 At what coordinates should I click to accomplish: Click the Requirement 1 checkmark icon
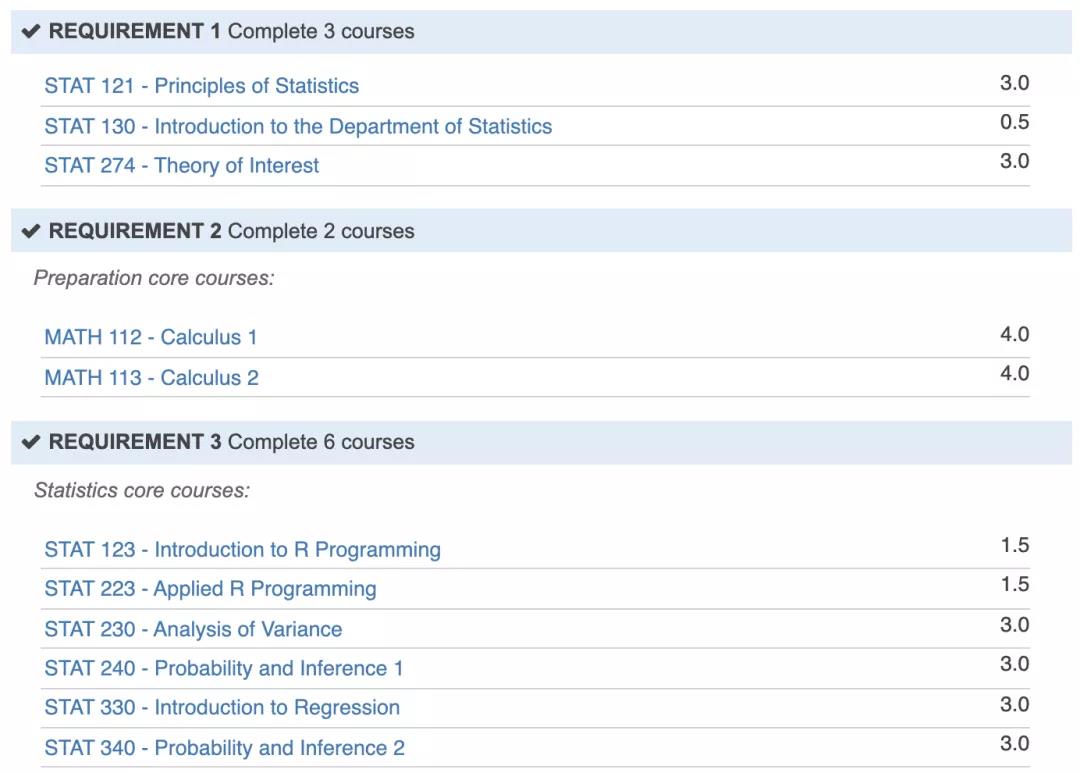(x=31, y=32)
